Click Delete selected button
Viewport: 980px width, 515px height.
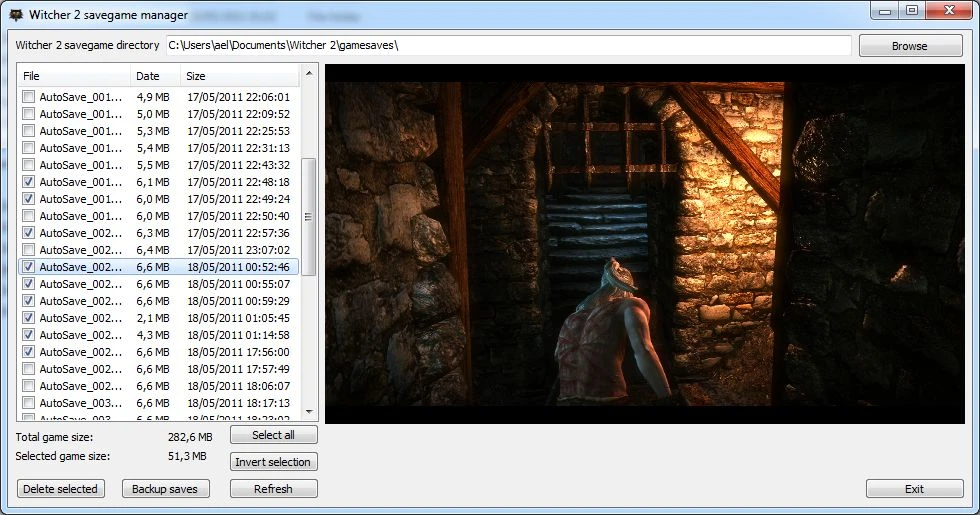(x=61, y=489)
